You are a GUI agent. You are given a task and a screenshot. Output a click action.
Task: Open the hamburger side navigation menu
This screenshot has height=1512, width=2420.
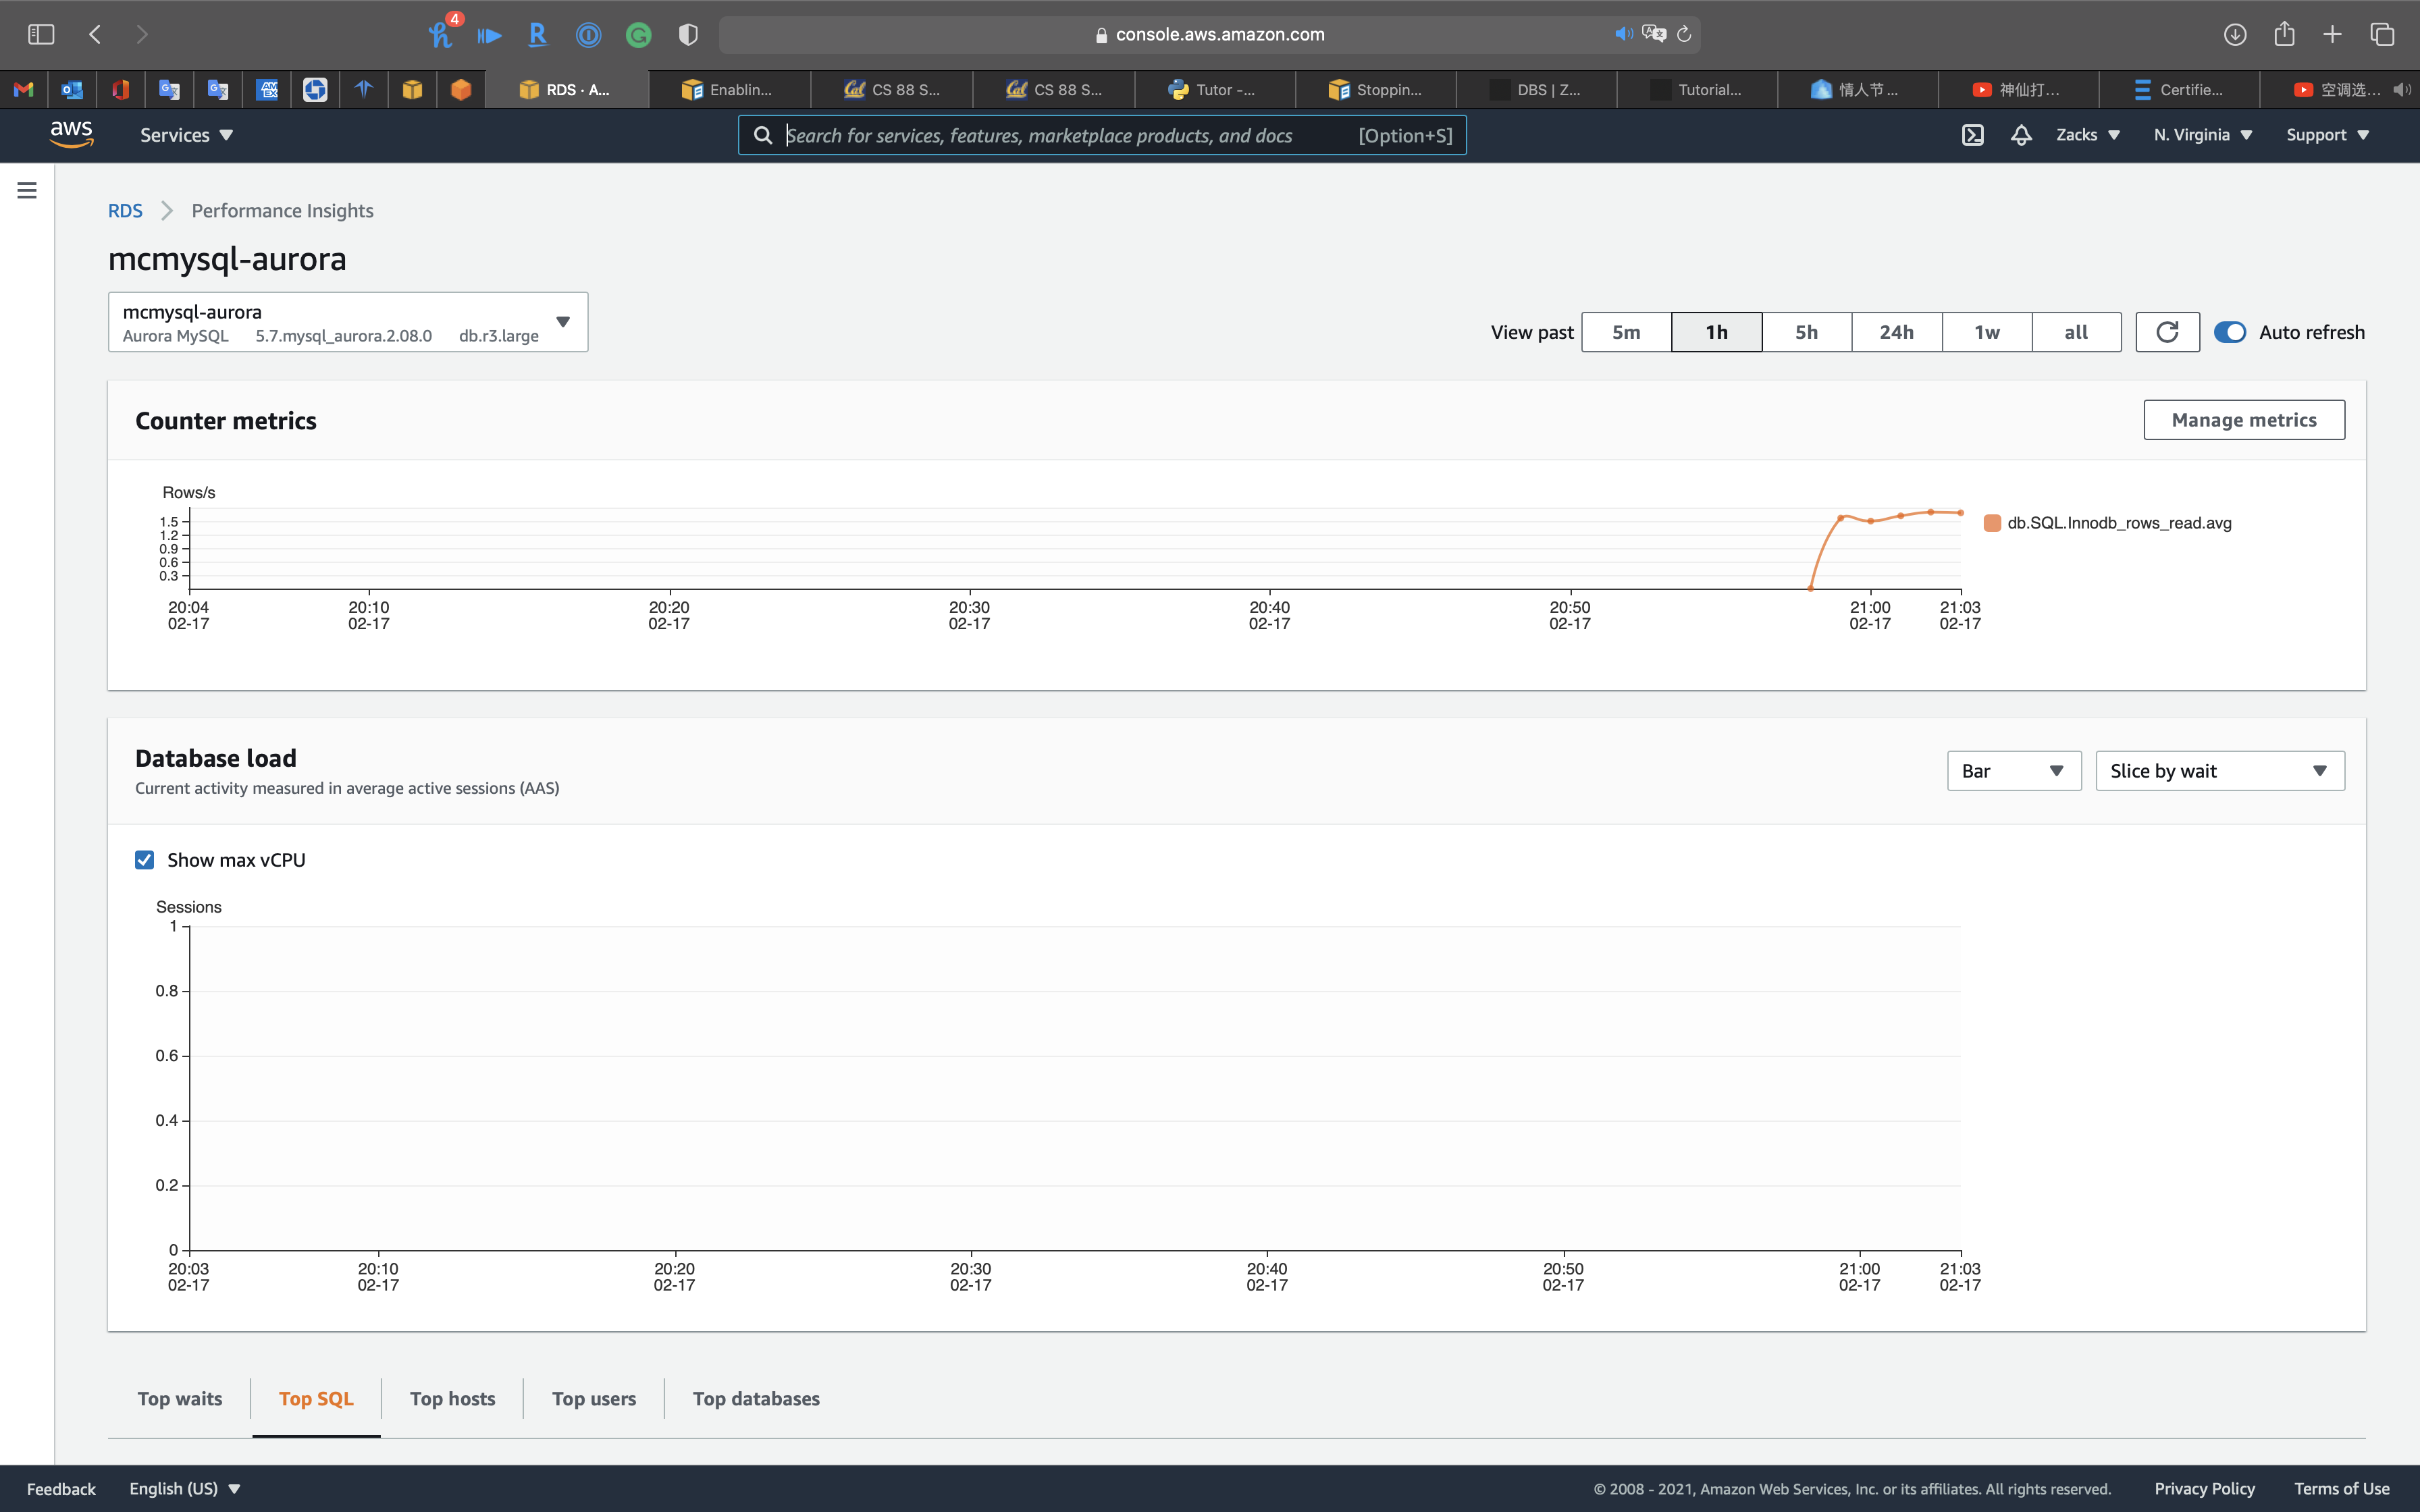click(x=27, y=190)
